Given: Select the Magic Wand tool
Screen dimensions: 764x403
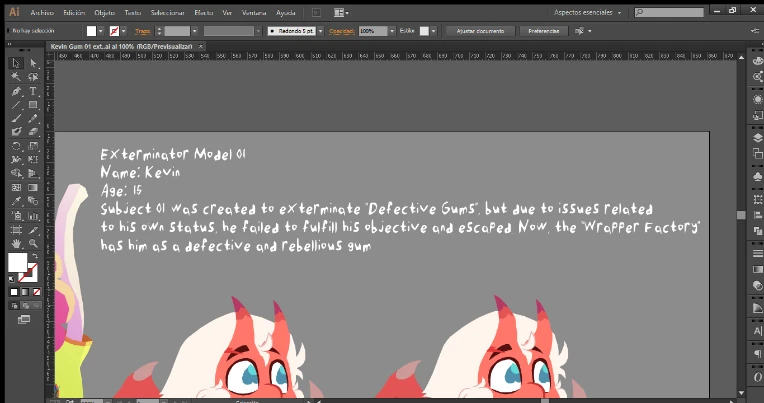Looking at the screenshot, I should [16, 77].
